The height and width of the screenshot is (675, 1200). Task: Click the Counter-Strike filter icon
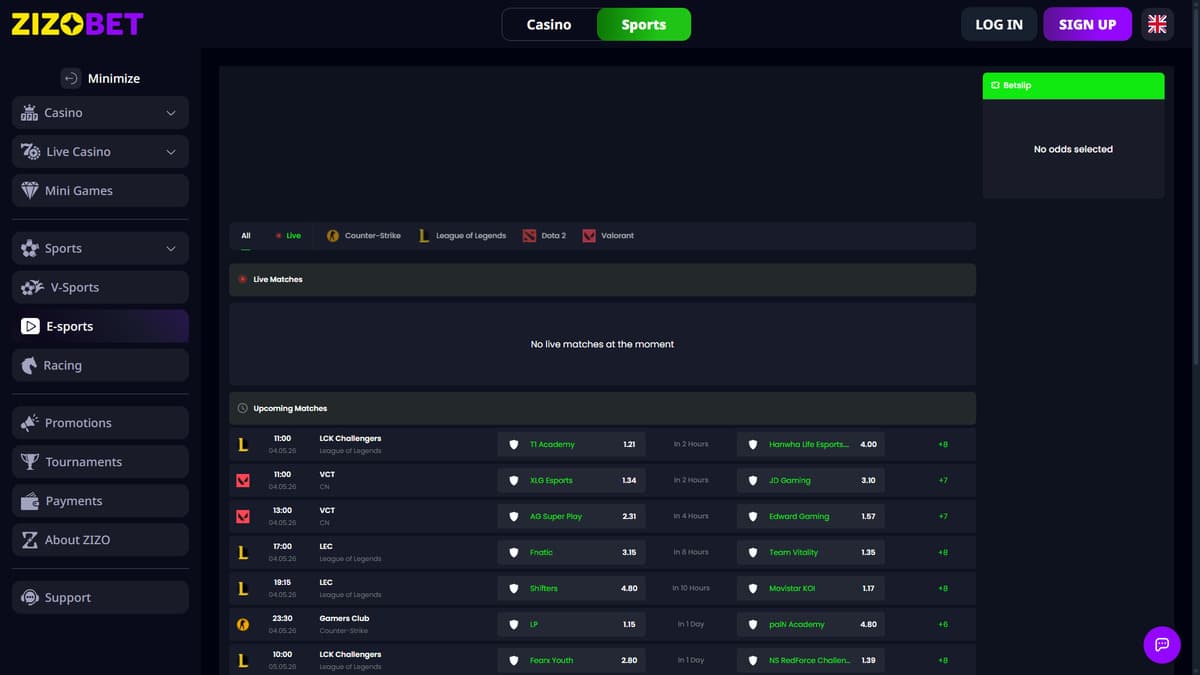coord(333,236)
